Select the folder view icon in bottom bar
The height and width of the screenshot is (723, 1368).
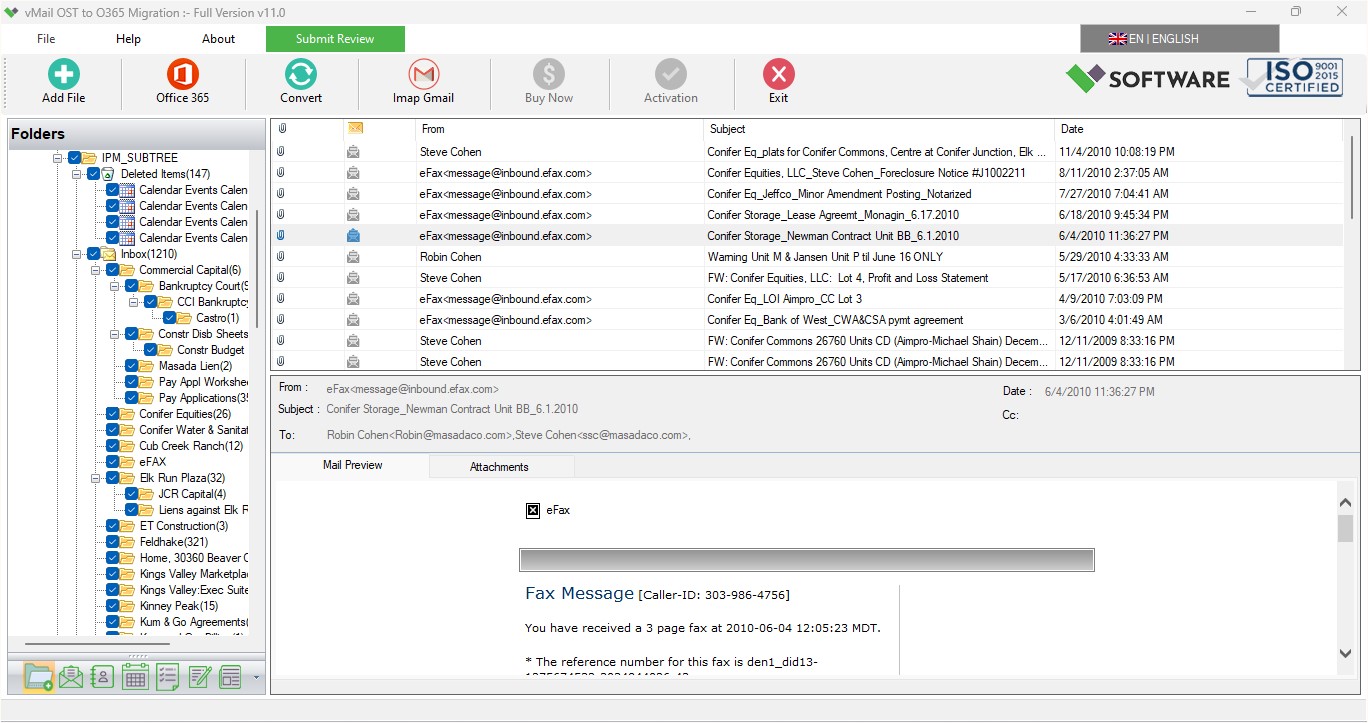coord(38,677)
